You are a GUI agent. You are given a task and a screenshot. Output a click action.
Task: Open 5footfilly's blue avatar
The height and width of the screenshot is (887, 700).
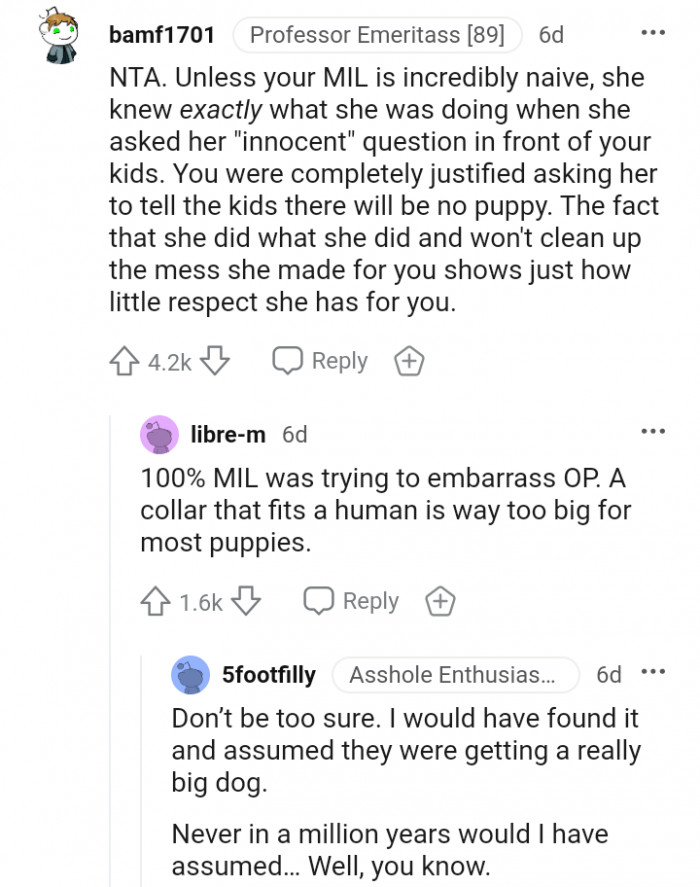190,675
